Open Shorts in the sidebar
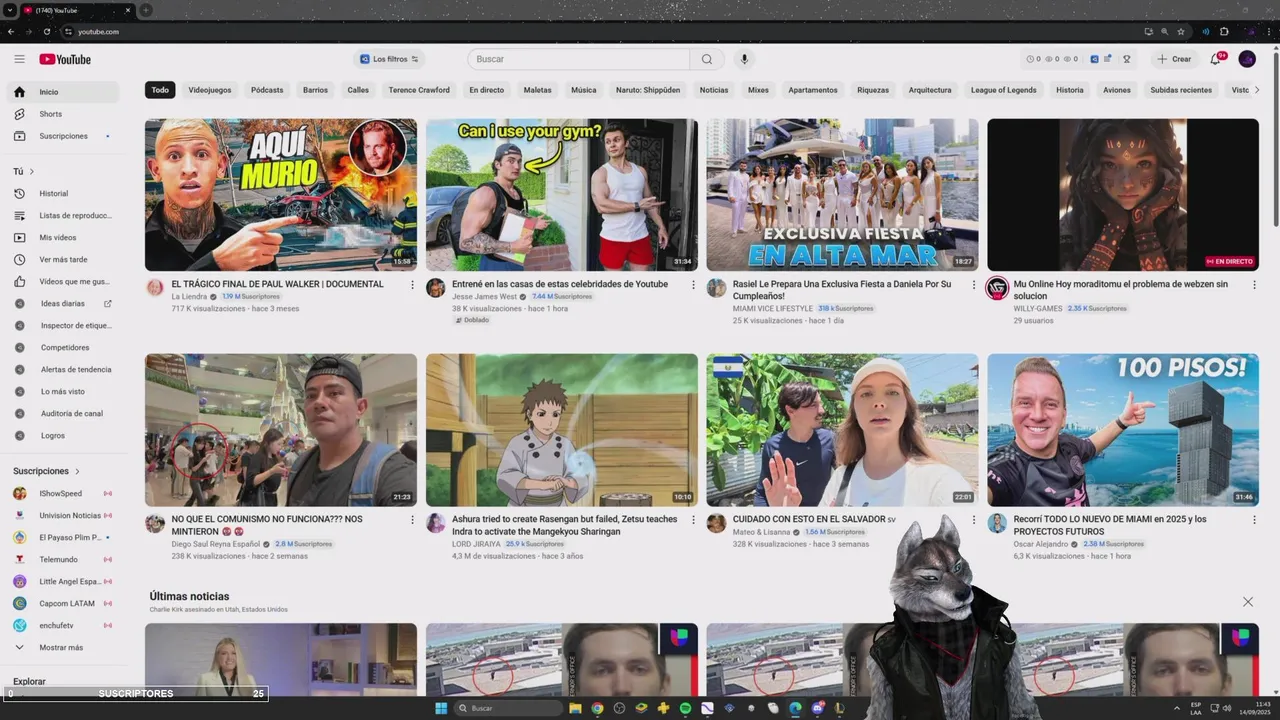 click(x=62, y=114)
